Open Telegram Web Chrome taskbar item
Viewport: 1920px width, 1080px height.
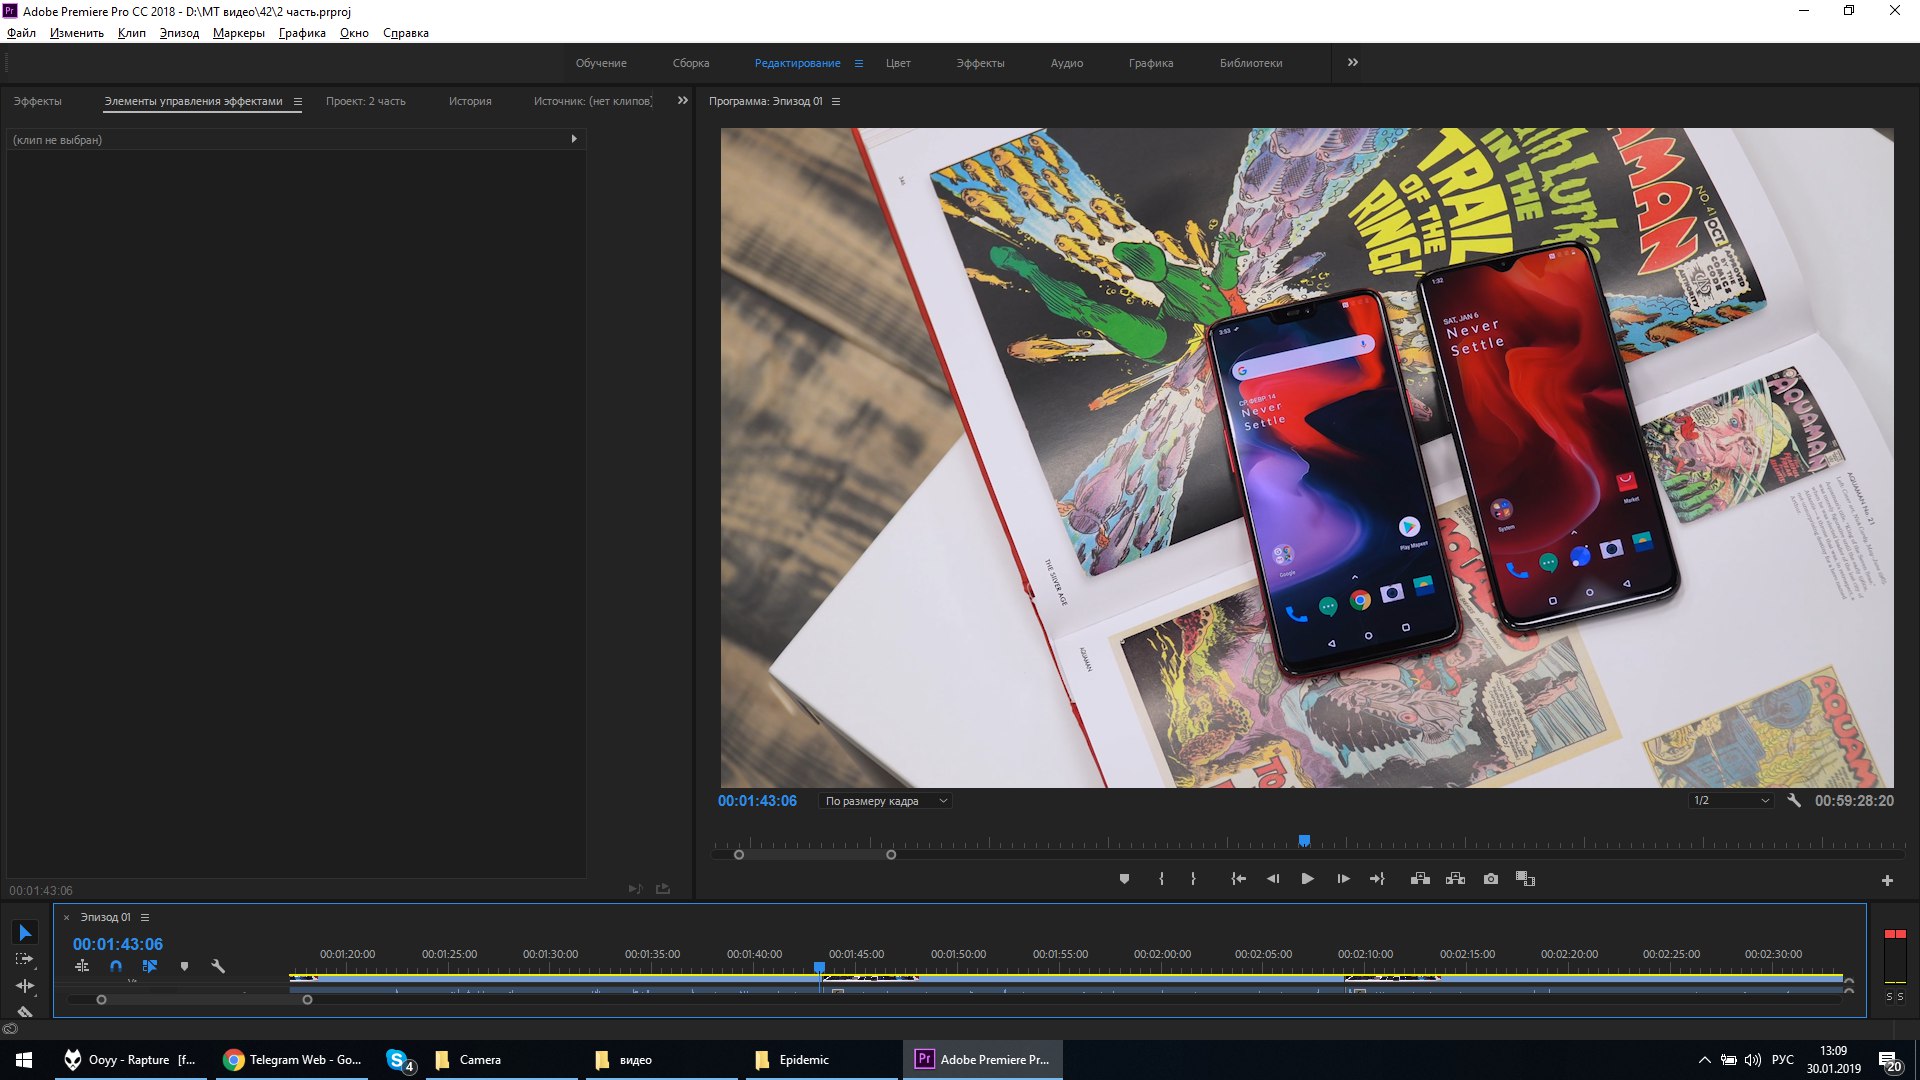click(x=293, y=1060)
